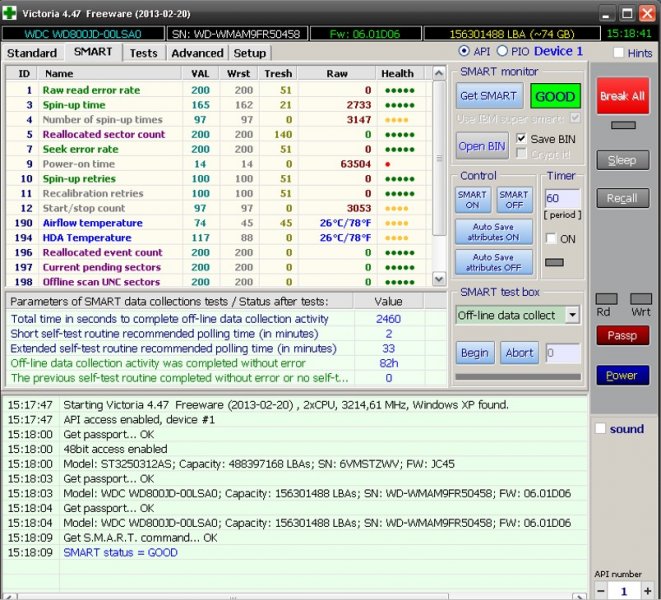Sort by the ID column header

(x=23, y=73)
